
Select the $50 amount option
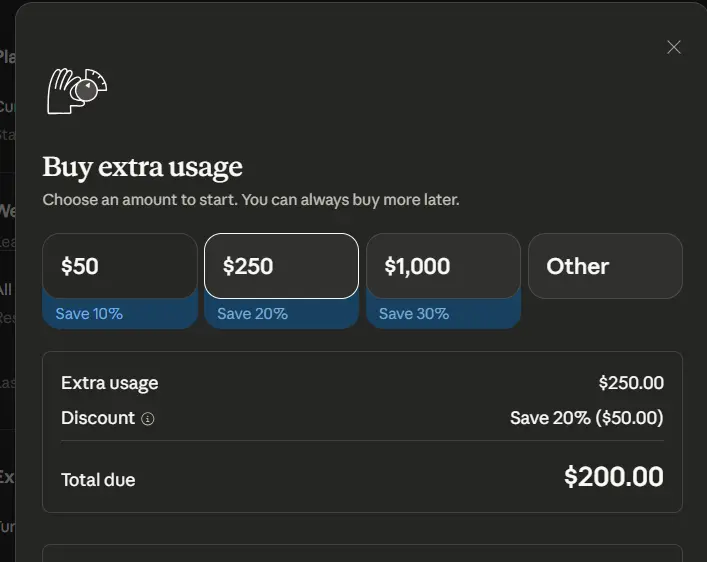point(119,266)
